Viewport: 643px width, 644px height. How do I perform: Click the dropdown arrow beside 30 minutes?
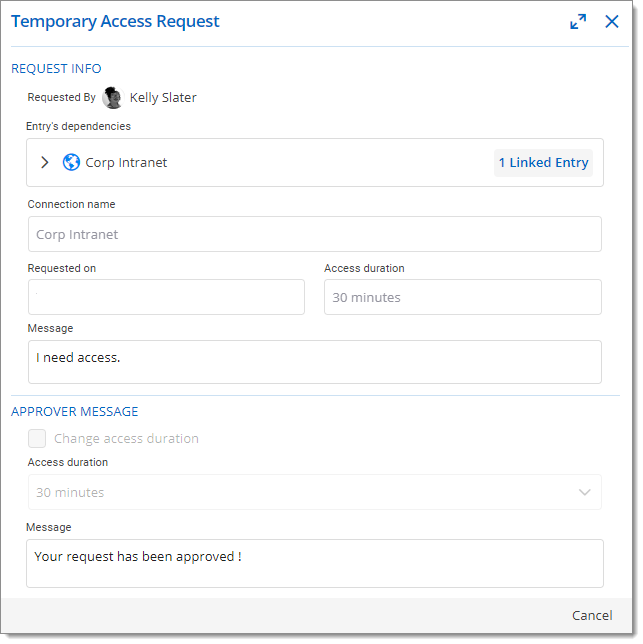tap(584, 492)
